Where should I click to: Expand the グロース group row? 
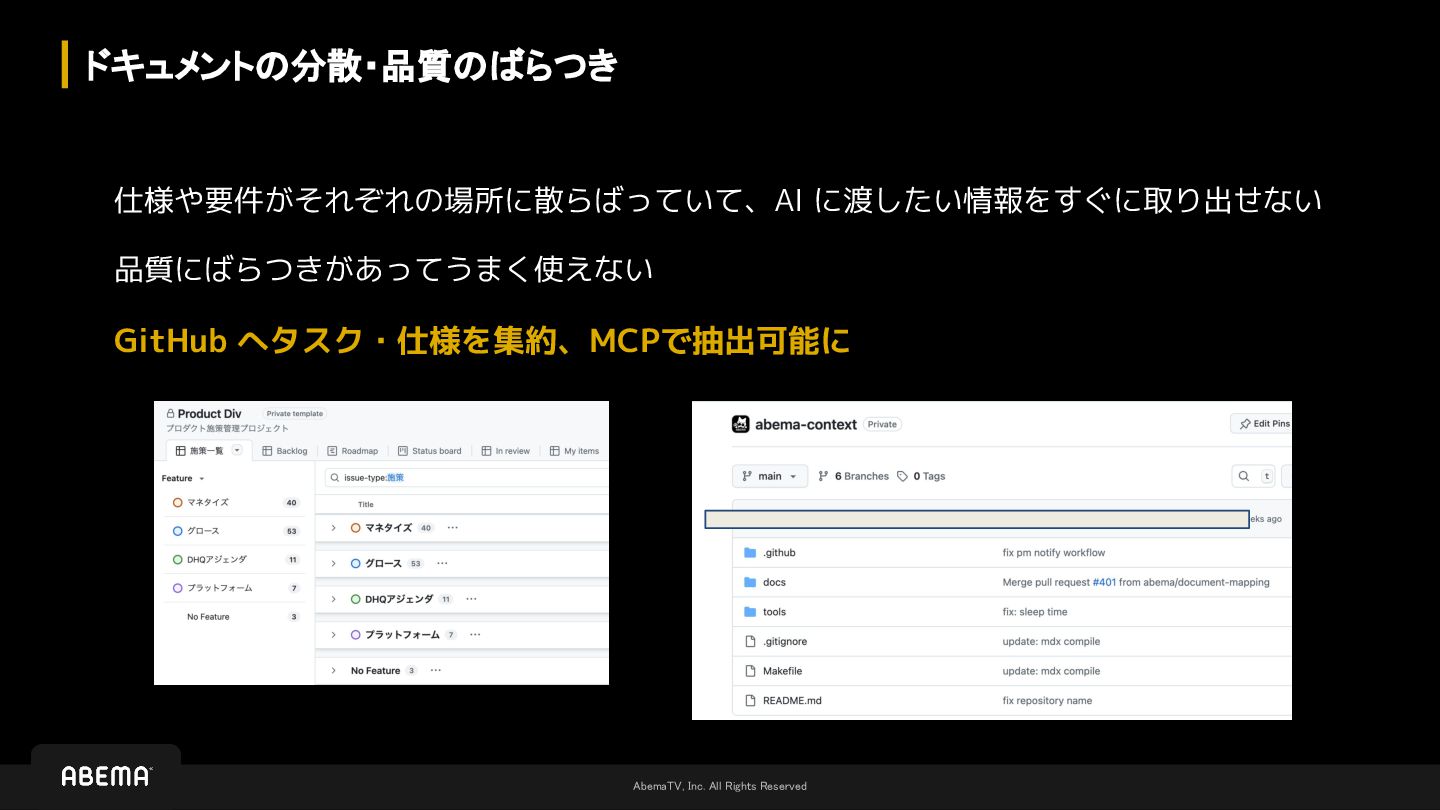coord(334,563)
